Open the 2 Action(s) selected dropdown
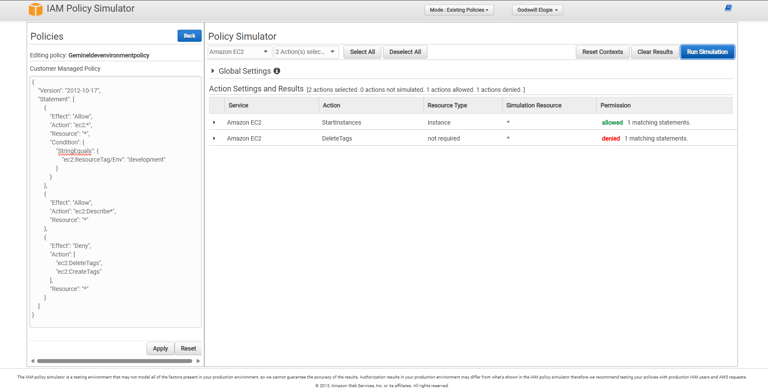The image size is (768, 388). pyautogui.click(x=306, y=52)
